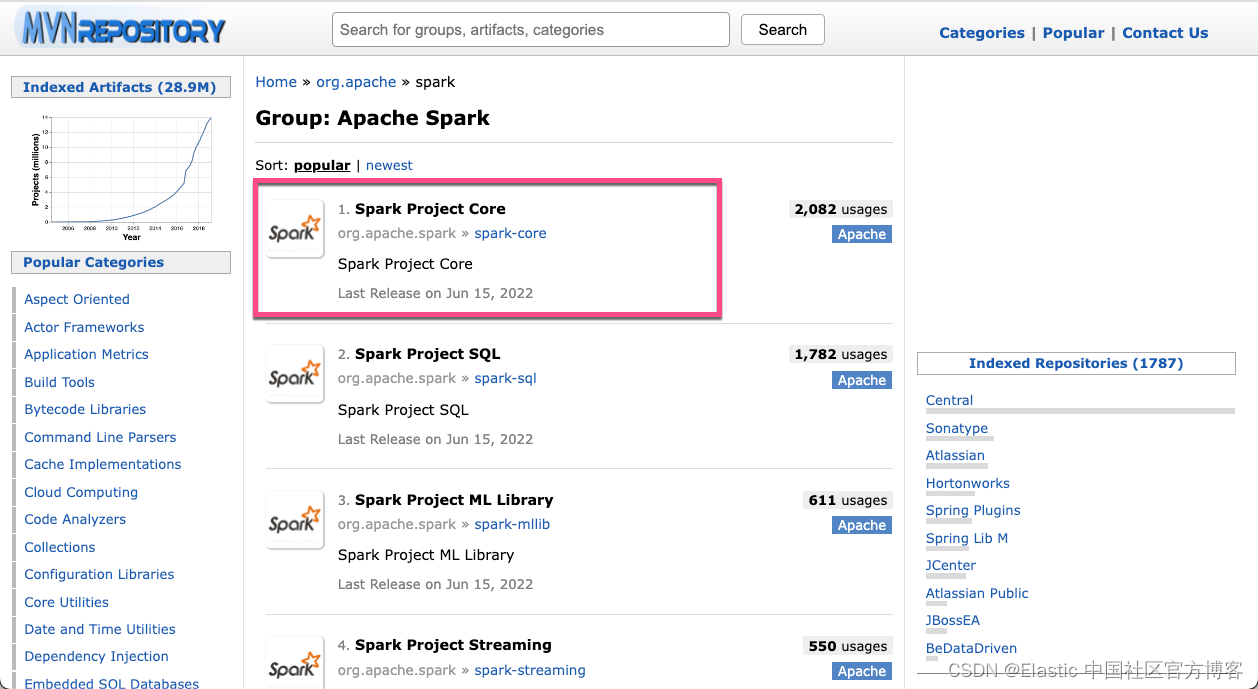
Task: Open the Dependency Injection category link
Action: (x=95, y=656)
